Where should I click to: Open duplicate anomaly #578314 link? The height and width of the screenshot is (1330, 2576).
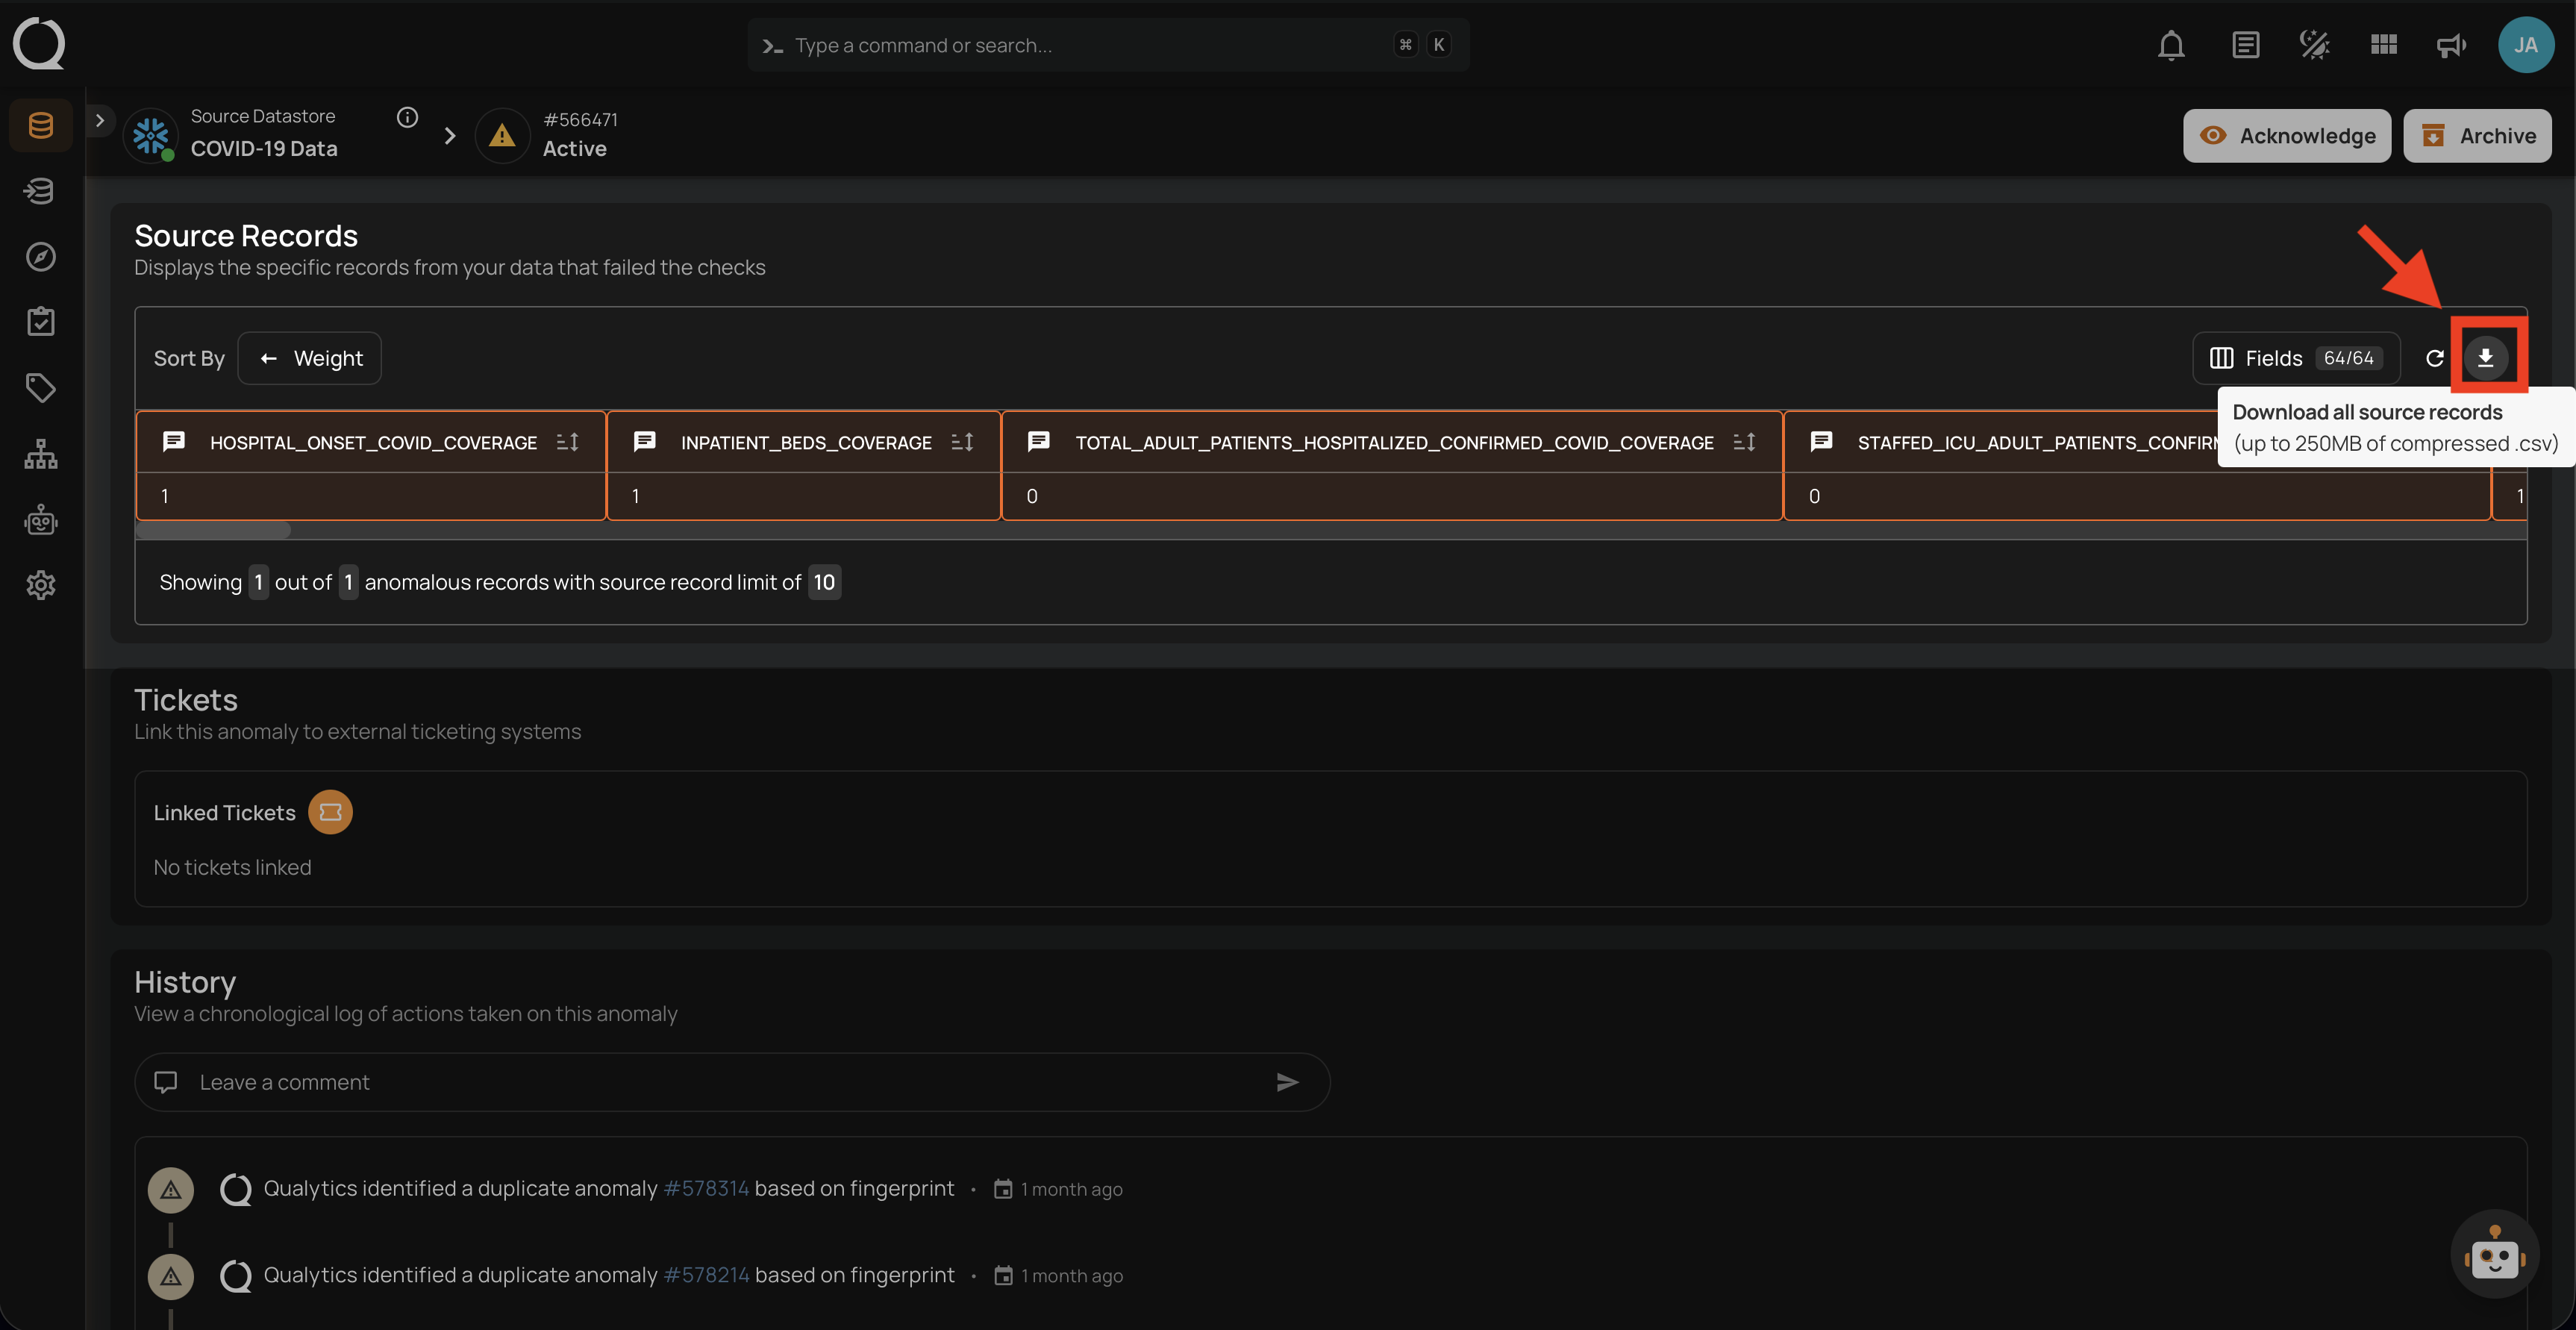pos(706,1189)
